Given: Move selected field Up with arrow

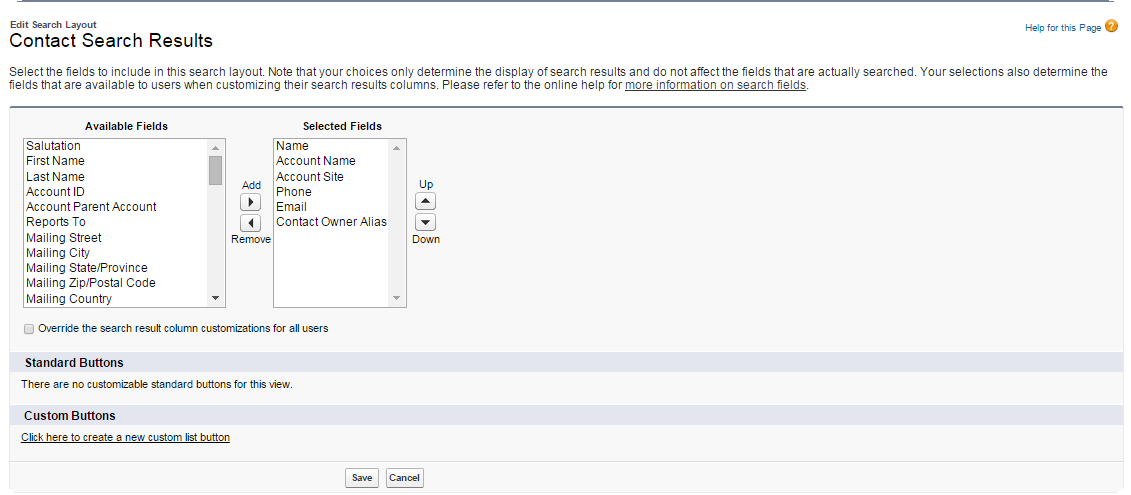Looking at the screenshot, I should pyautogui.click(x=426, y=202).
